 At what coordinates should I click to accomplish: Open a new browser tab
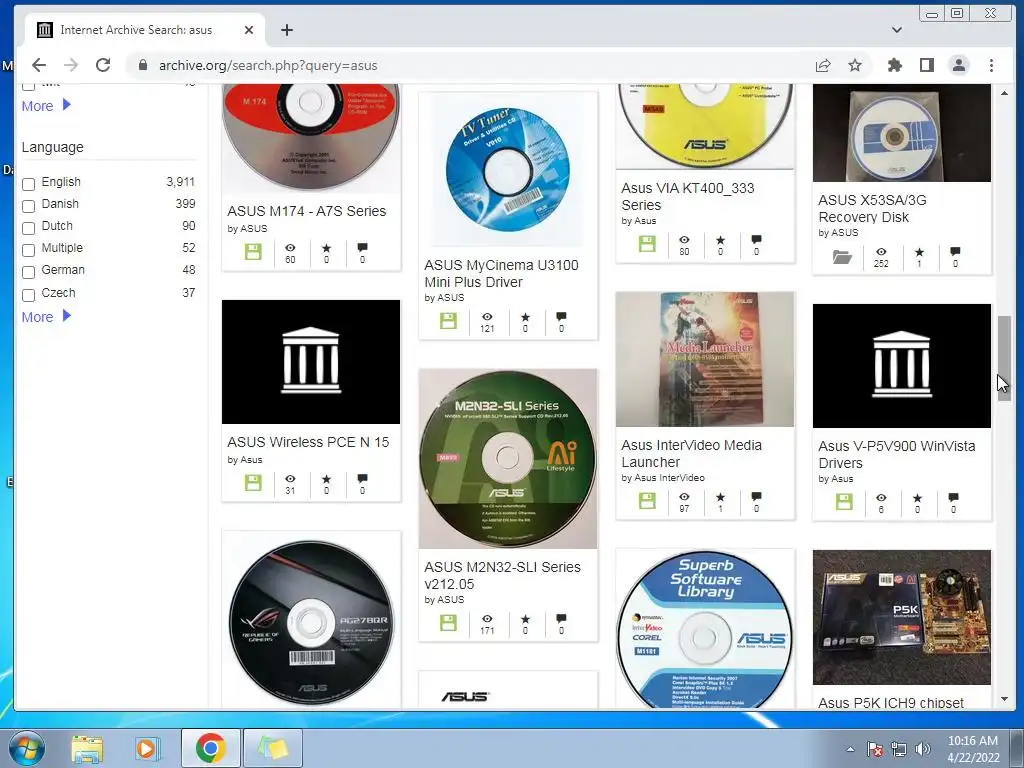(287, 30)
